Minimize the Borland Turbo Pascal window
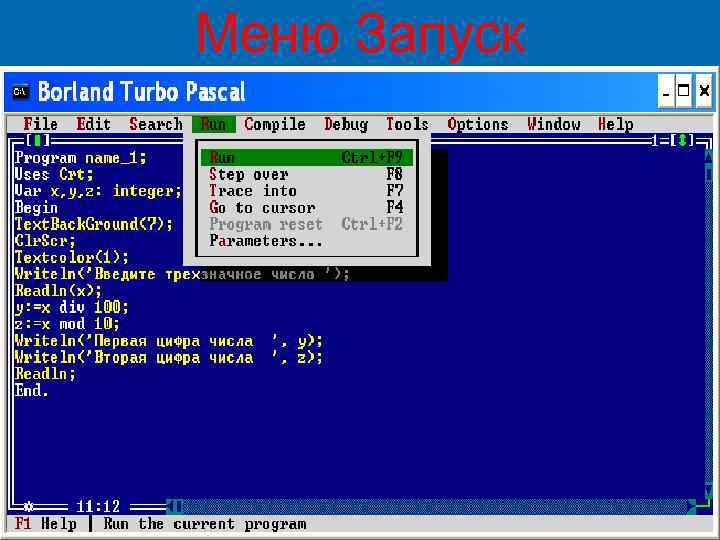Screen dimensions: 720x540 click(666, 91)
